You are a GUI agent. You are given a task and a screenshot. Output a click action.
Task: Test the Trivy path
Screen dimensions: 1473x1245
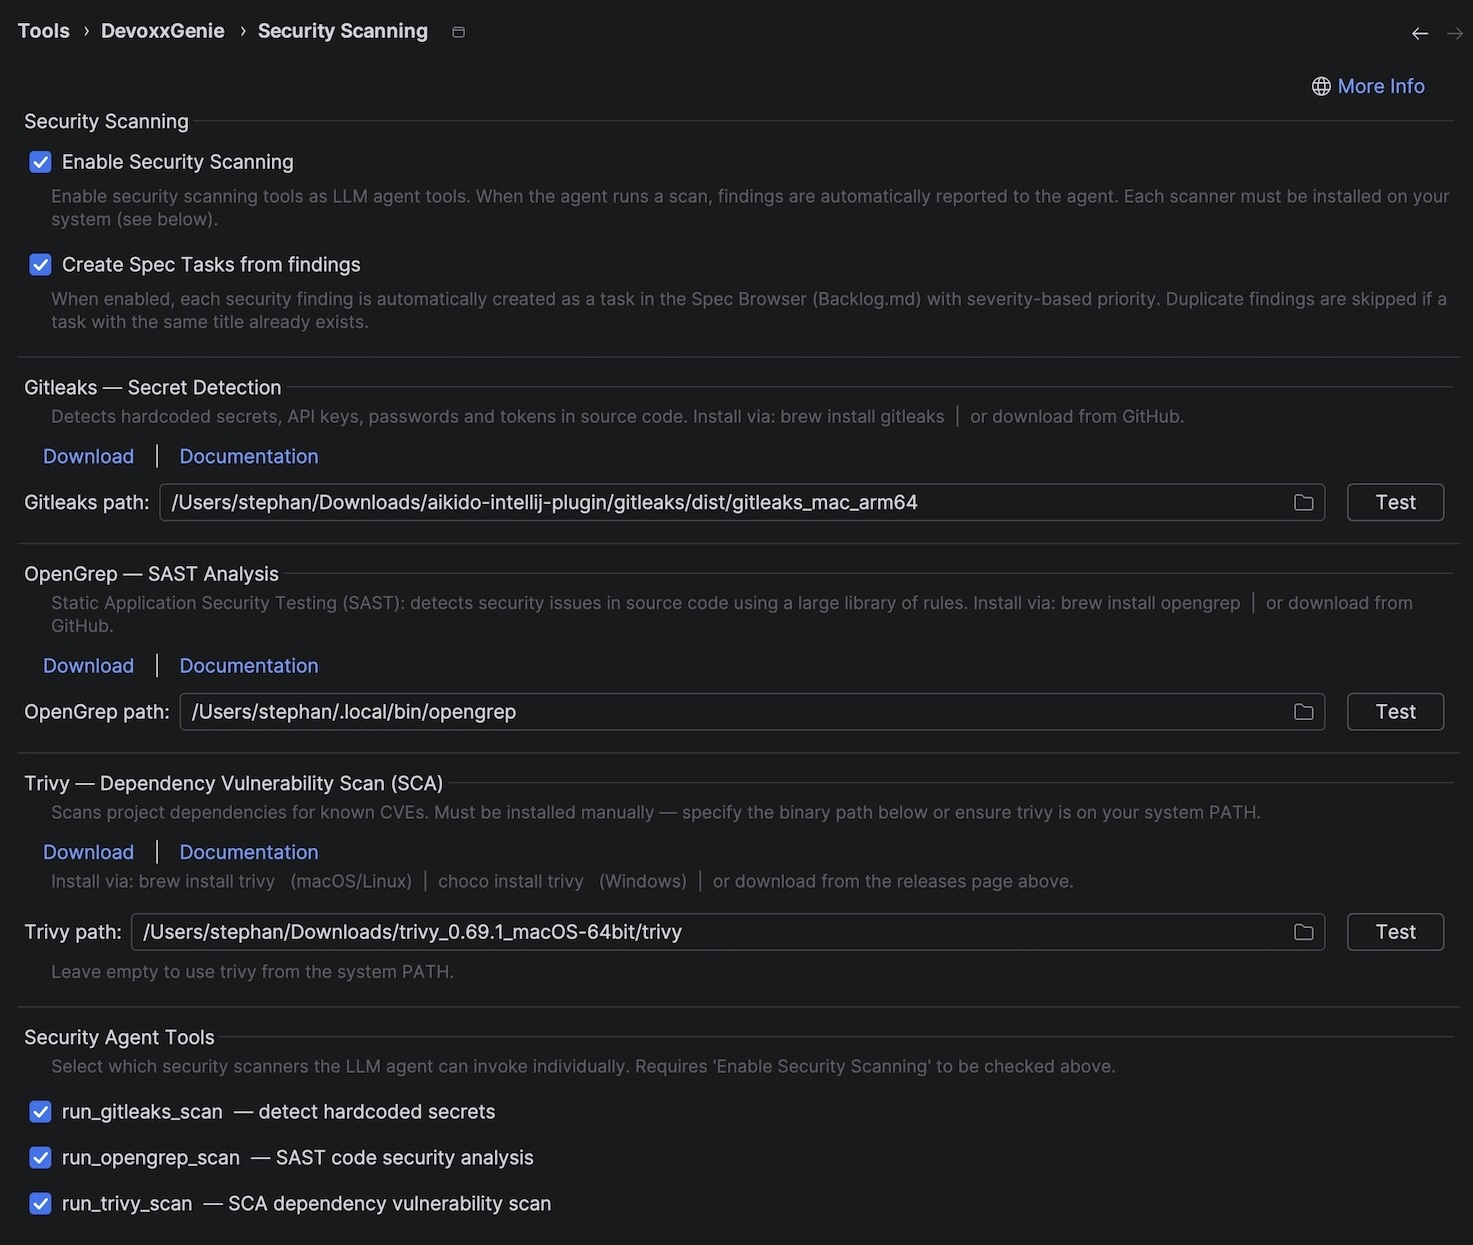click(x=1395, y=932)
